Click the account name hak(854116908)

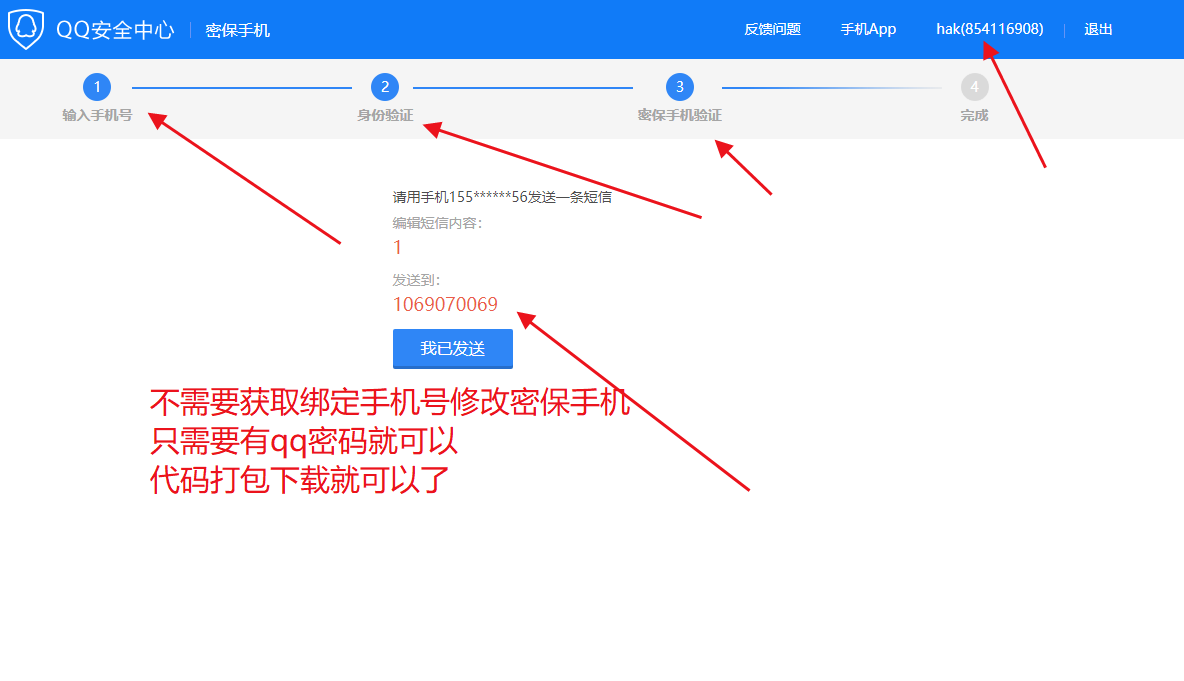pos(988,29)
